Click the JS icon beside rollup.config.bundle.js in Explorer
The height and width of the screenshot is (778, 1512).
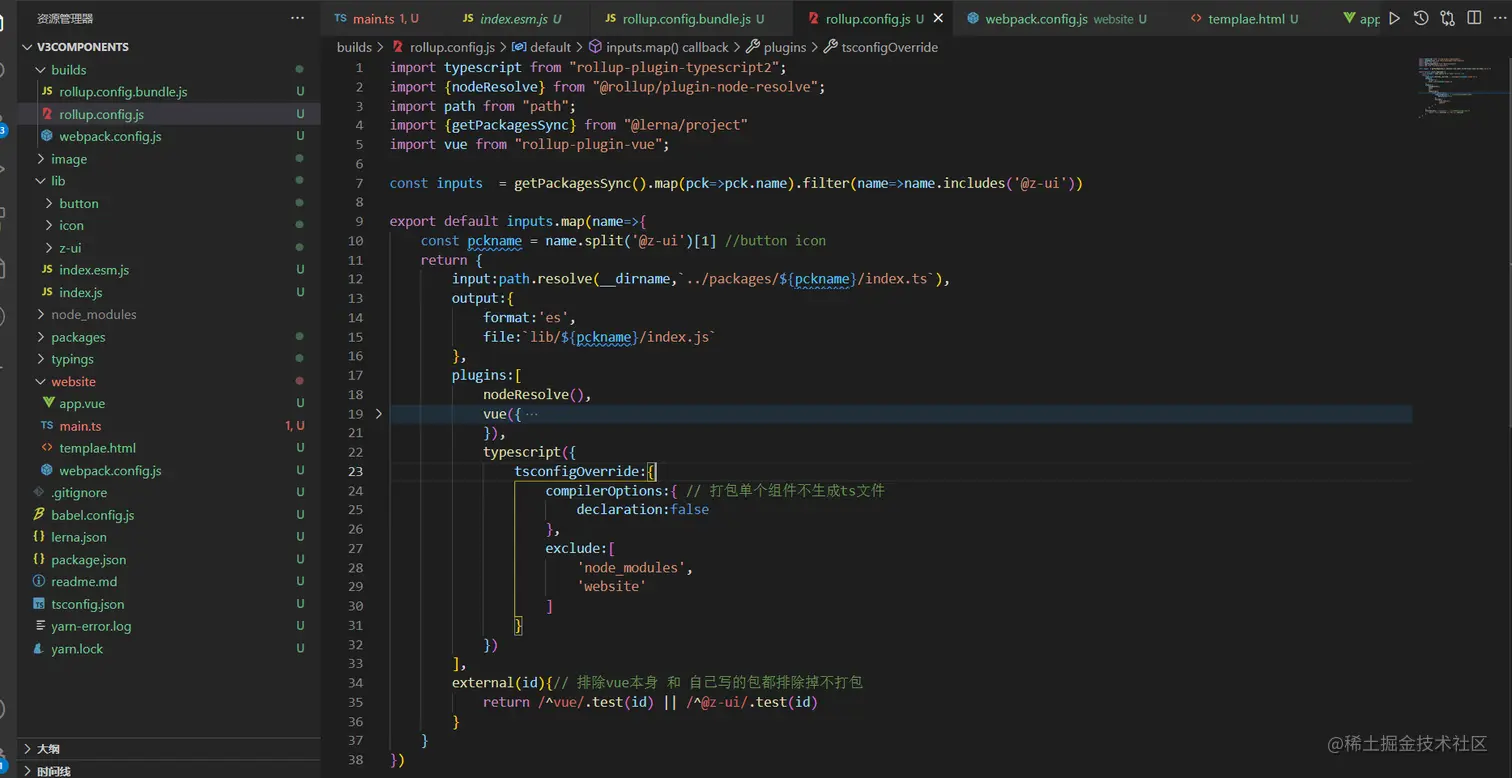tap(47, 92)
